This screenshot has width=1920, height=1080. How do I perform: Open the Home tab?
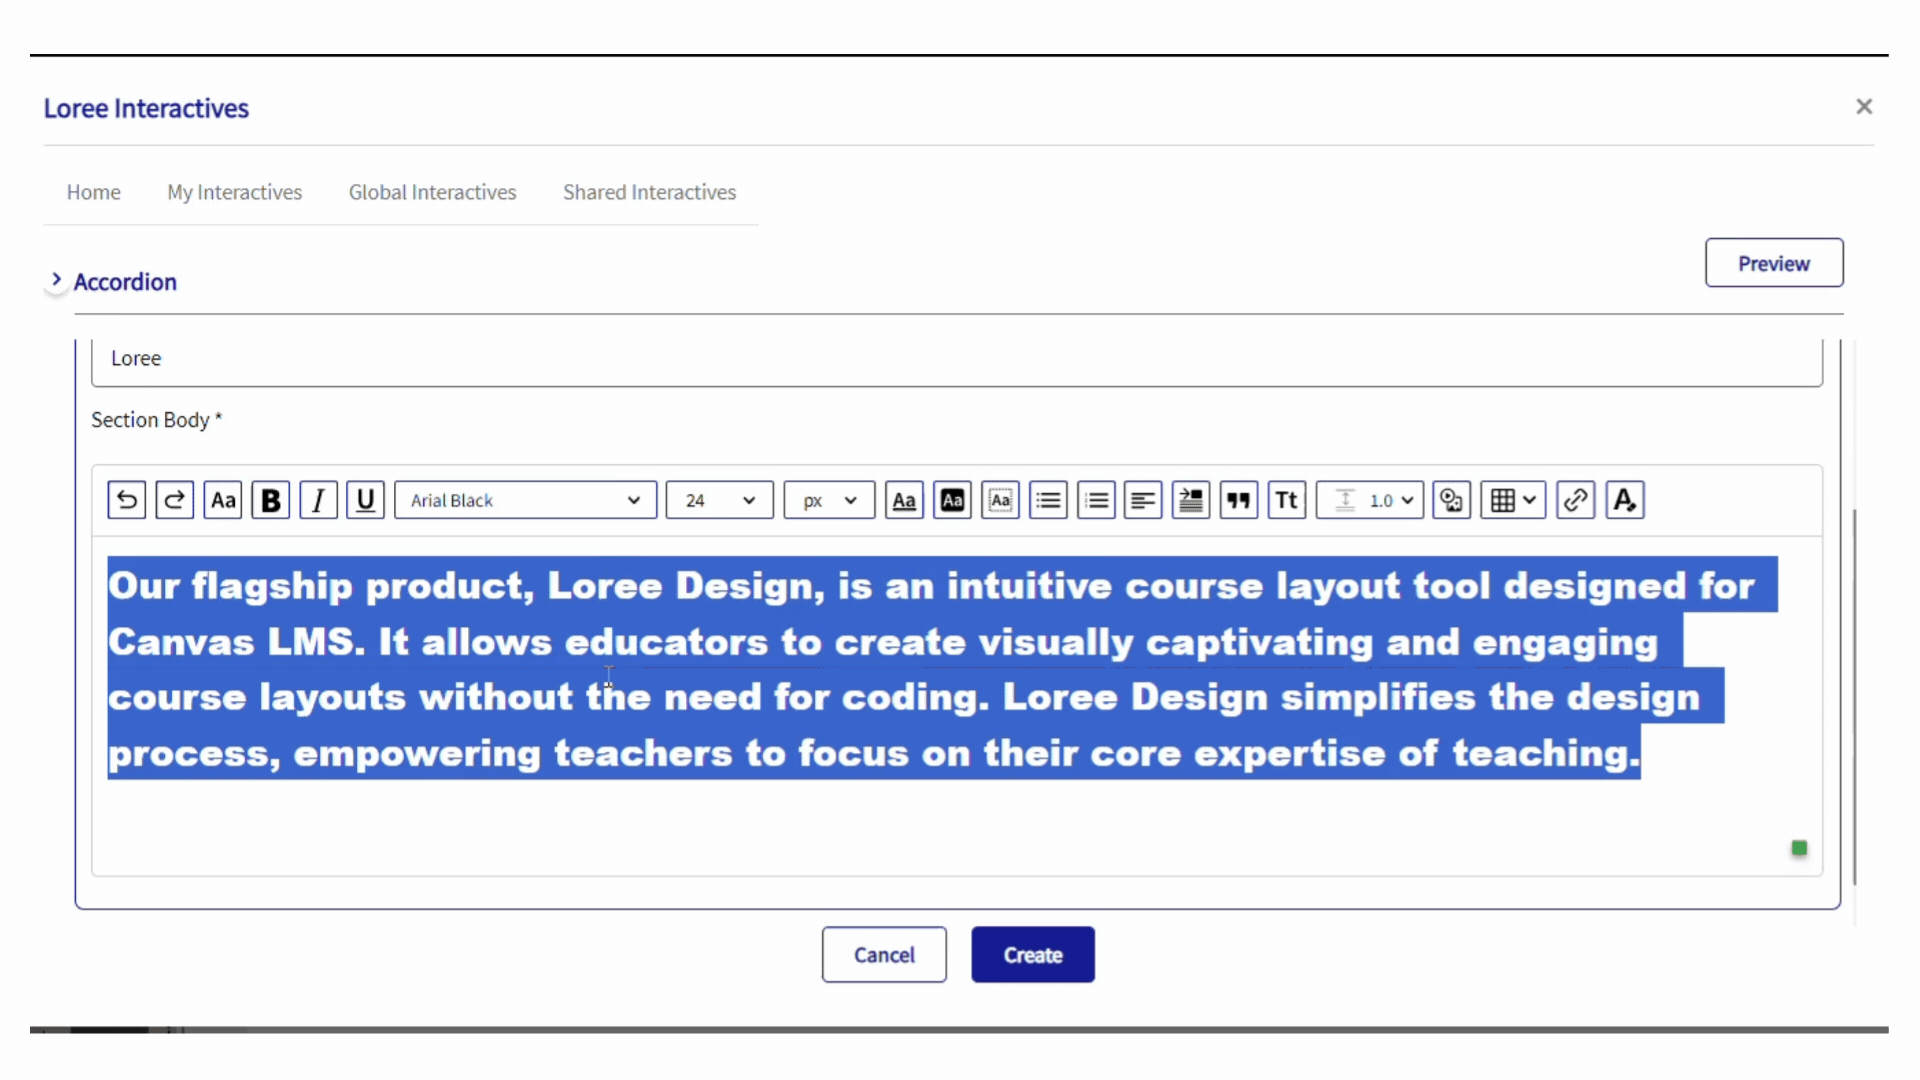coord(94,192)
